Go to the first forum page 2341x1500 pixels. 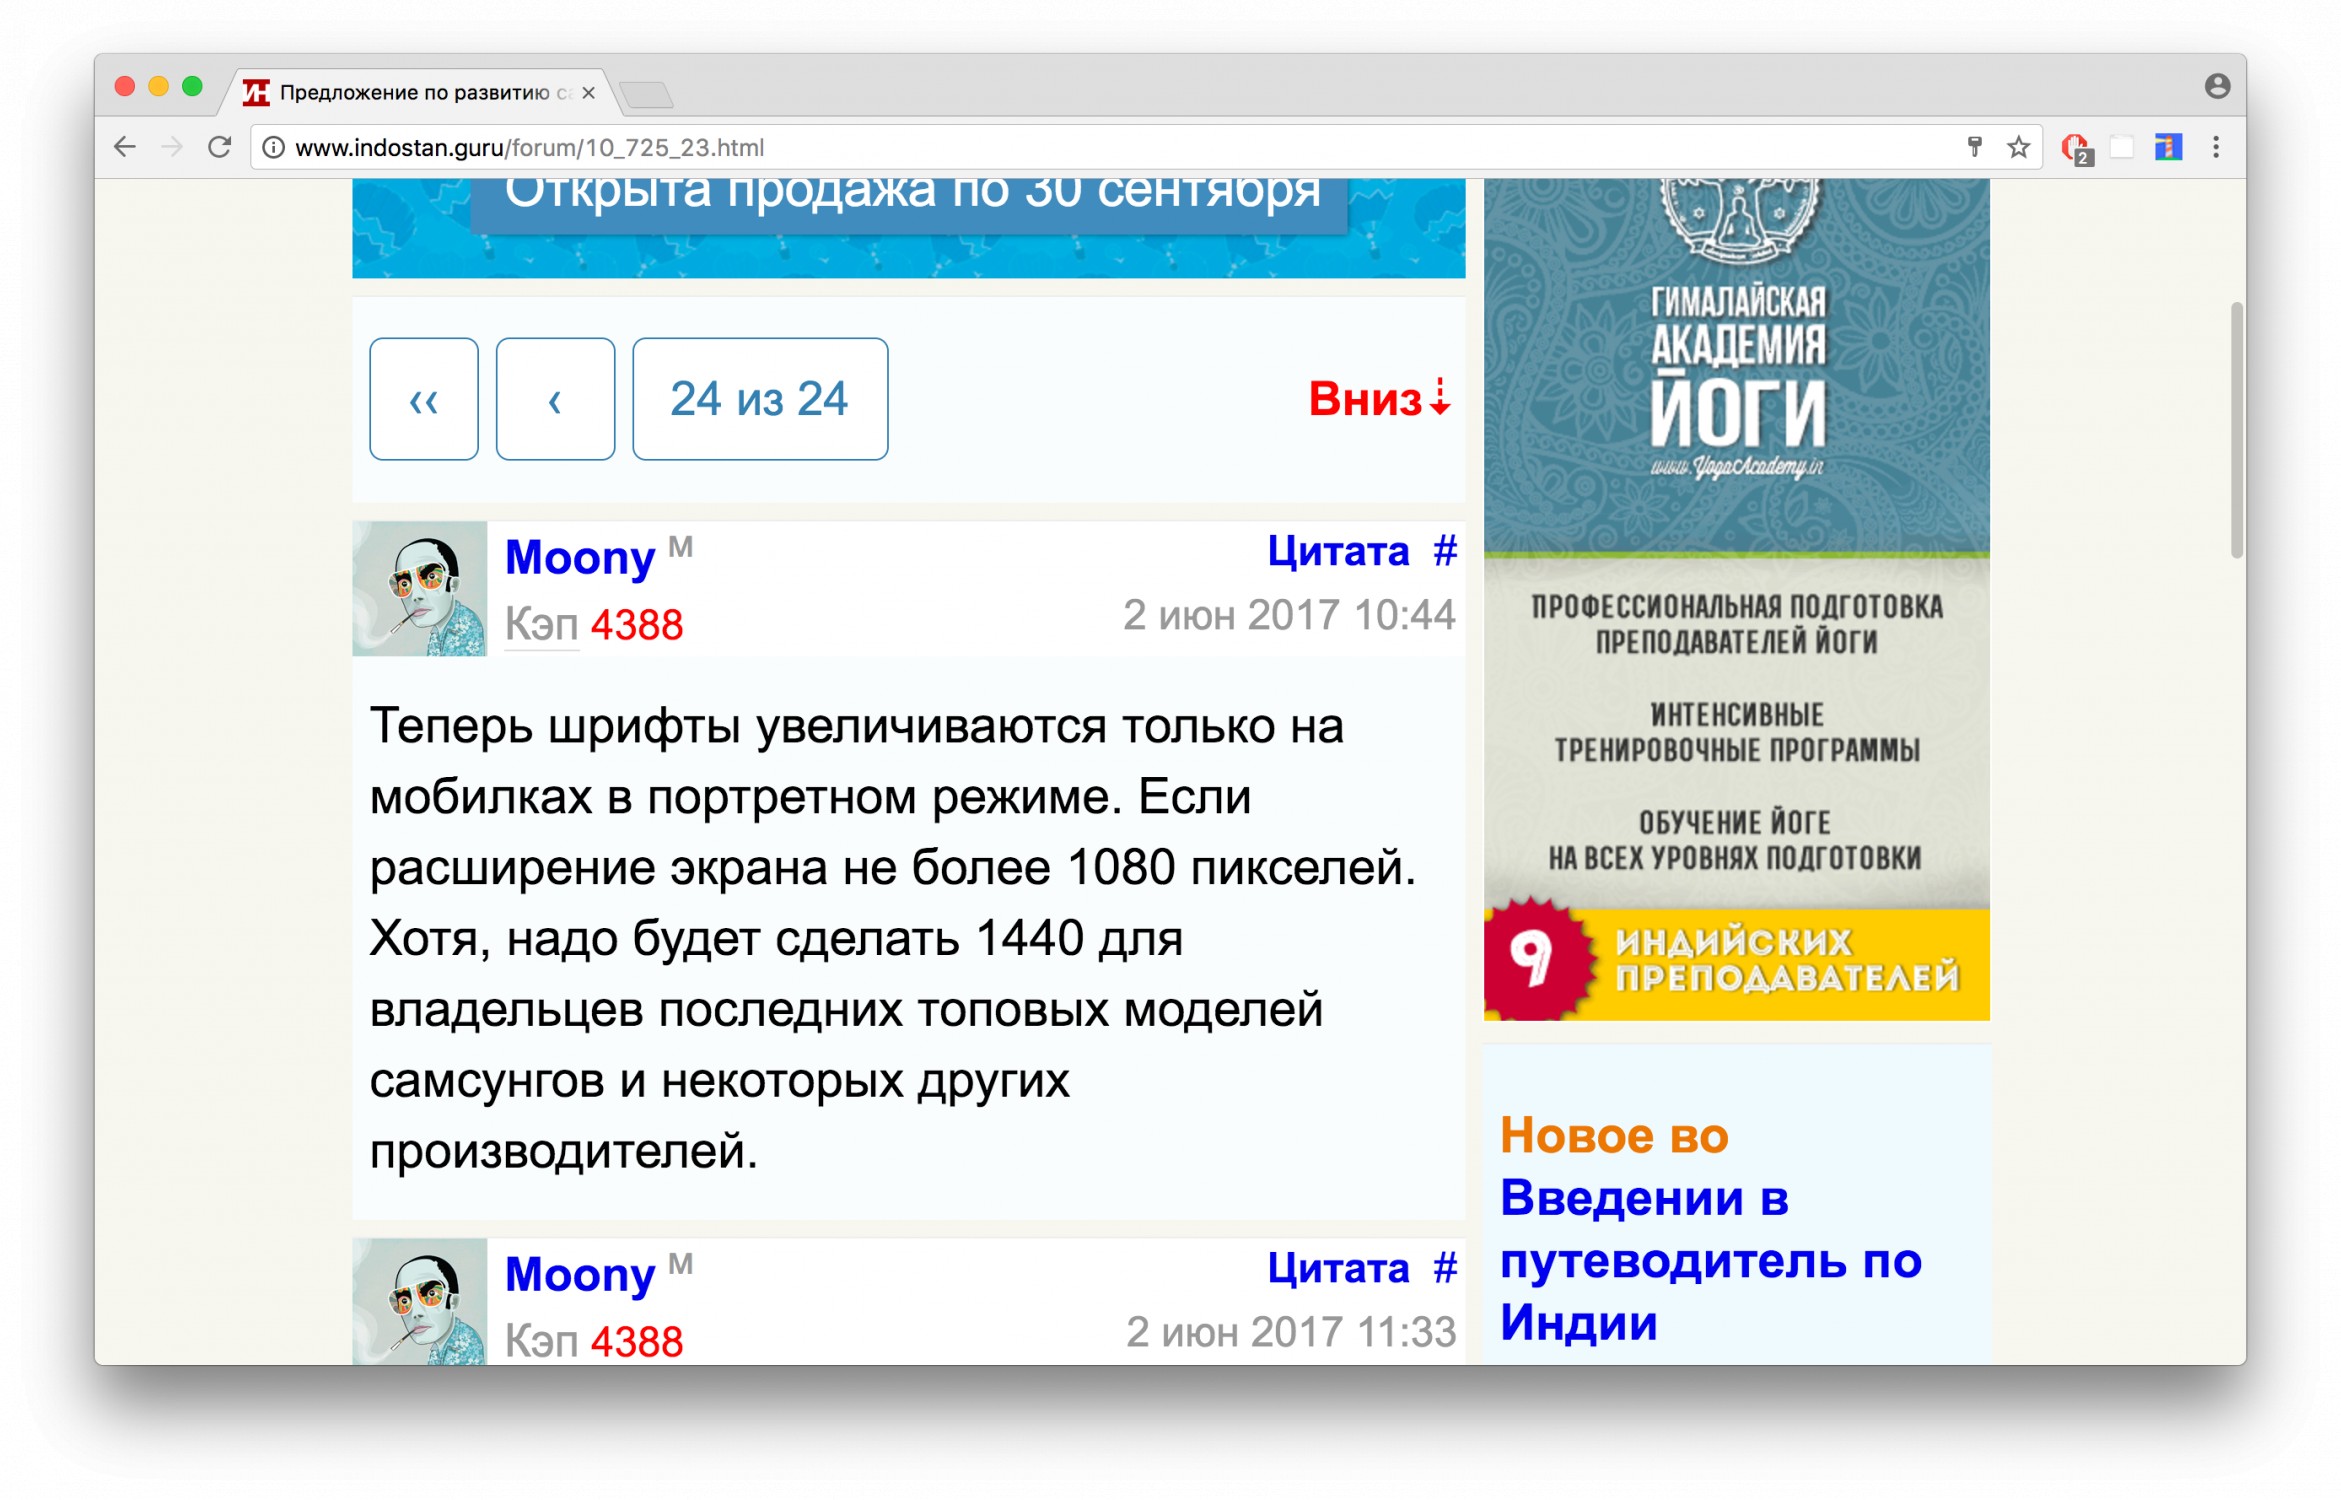(x=424, y=399)
